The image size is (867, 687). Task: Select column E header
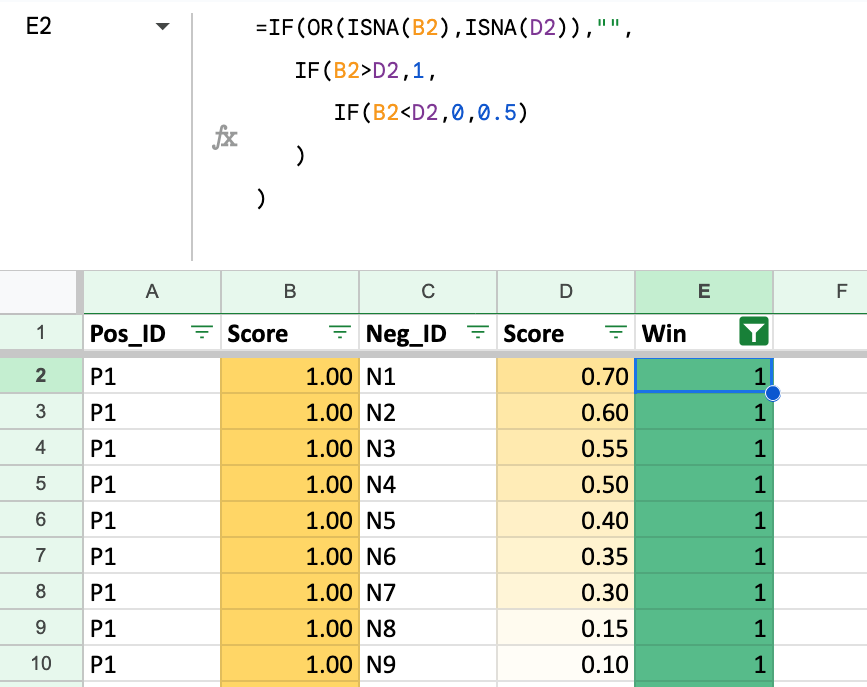(x=704, y=291)
